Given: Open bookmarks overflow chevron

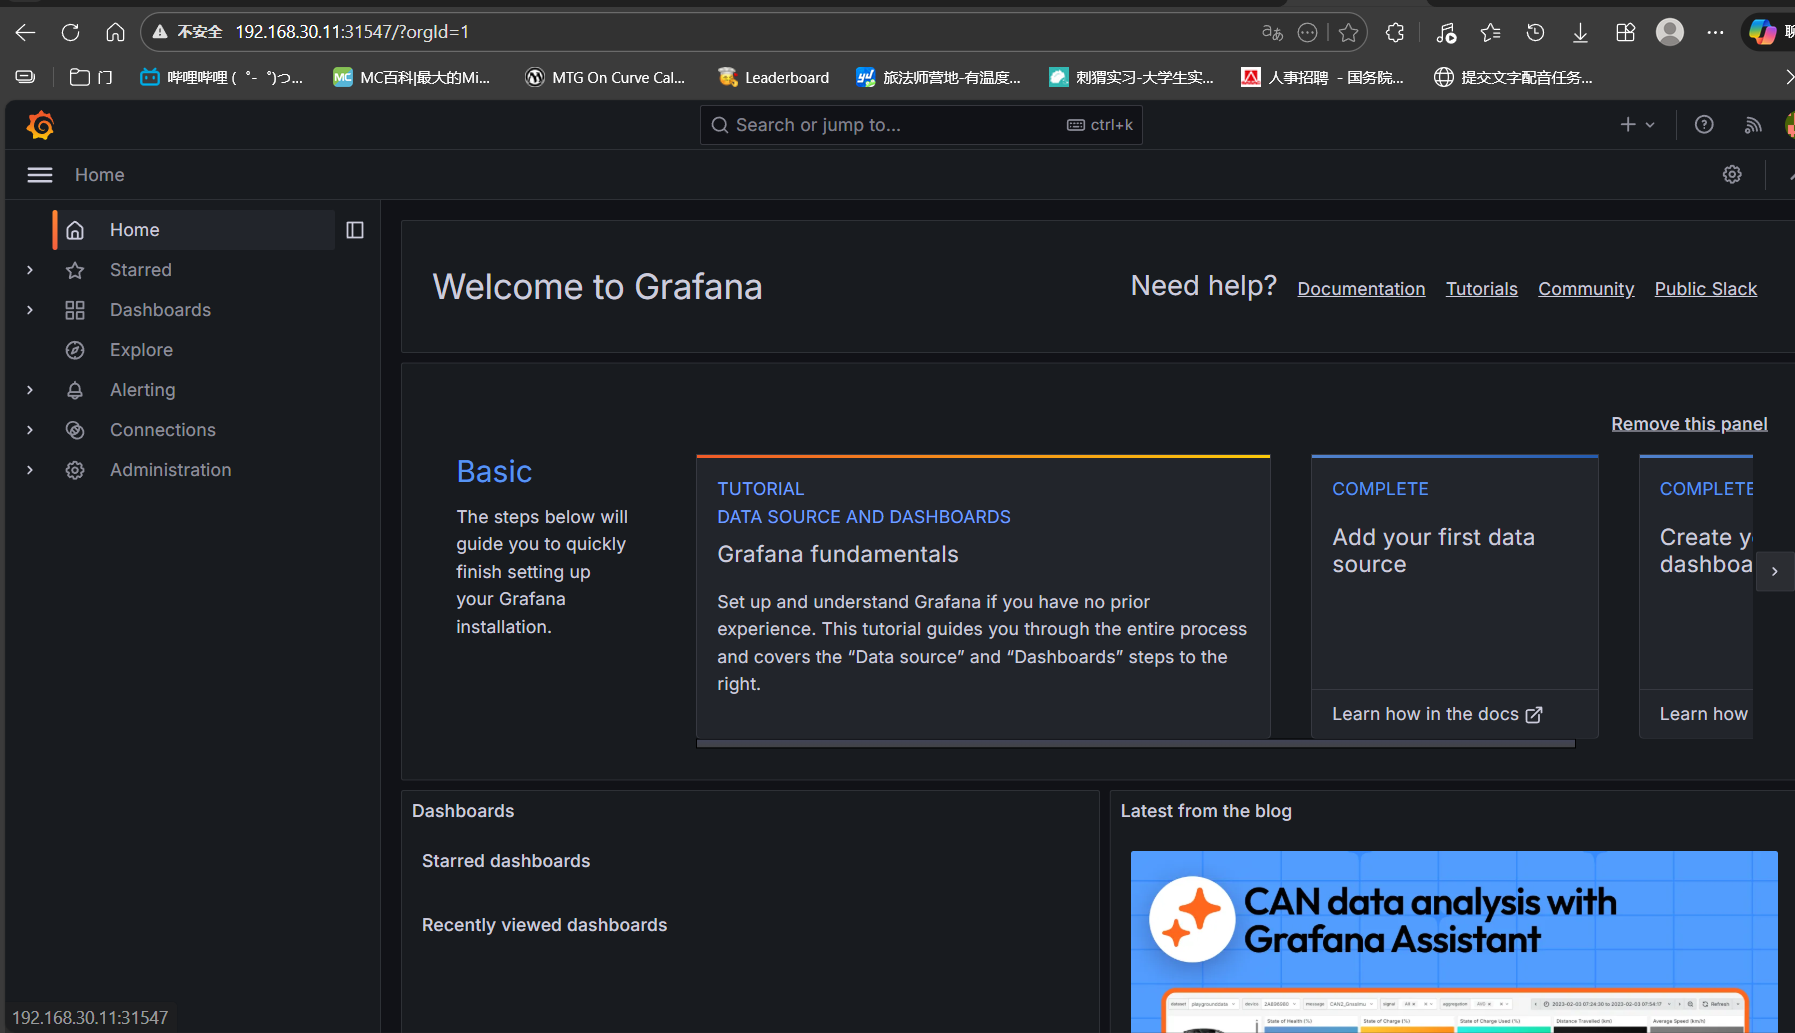Looking at the screenshot, I should click(1788, 77).
